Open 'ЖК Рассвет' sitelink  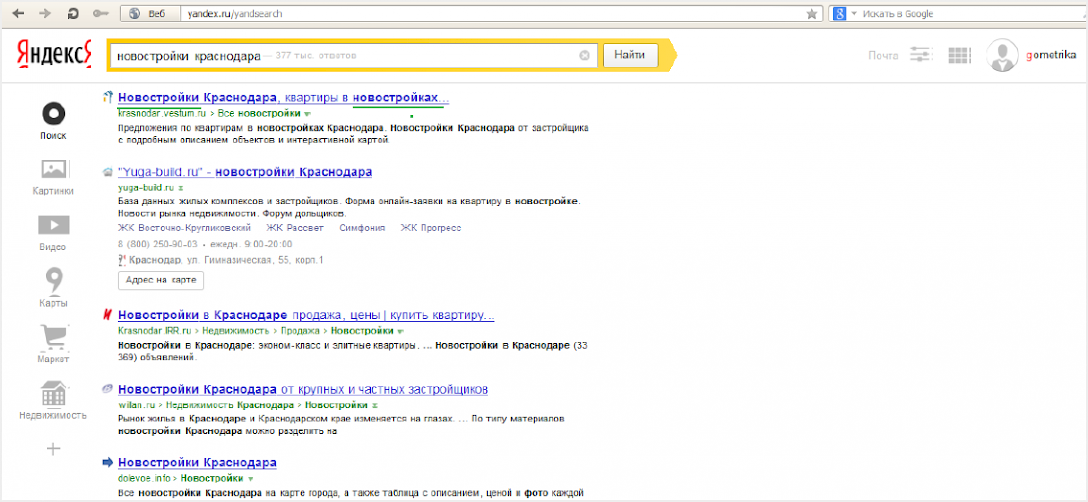click(x=296, y=228)
